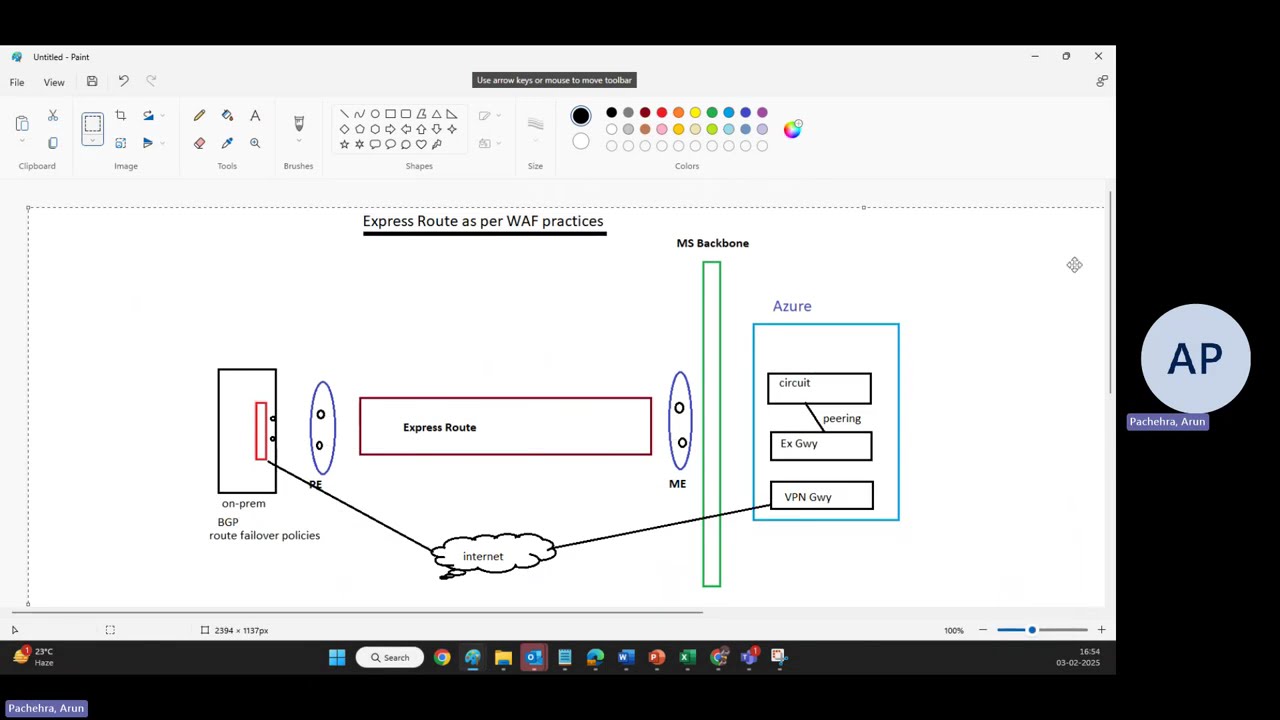Click the taskbar Search box
Viewport: 1280px width, 720px height.
point(390,657)
